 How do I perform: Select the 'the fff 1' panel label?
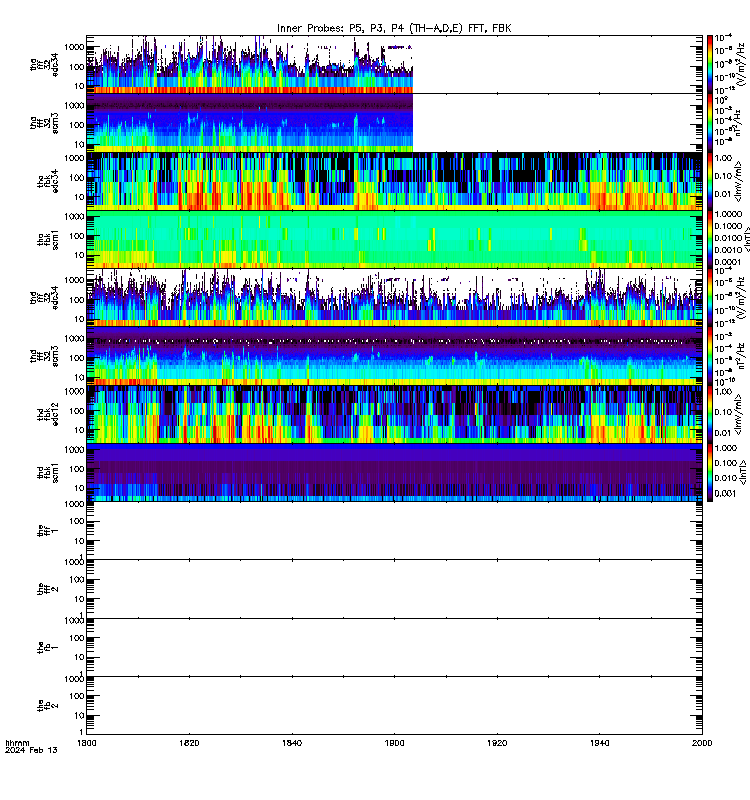point(47,531)
